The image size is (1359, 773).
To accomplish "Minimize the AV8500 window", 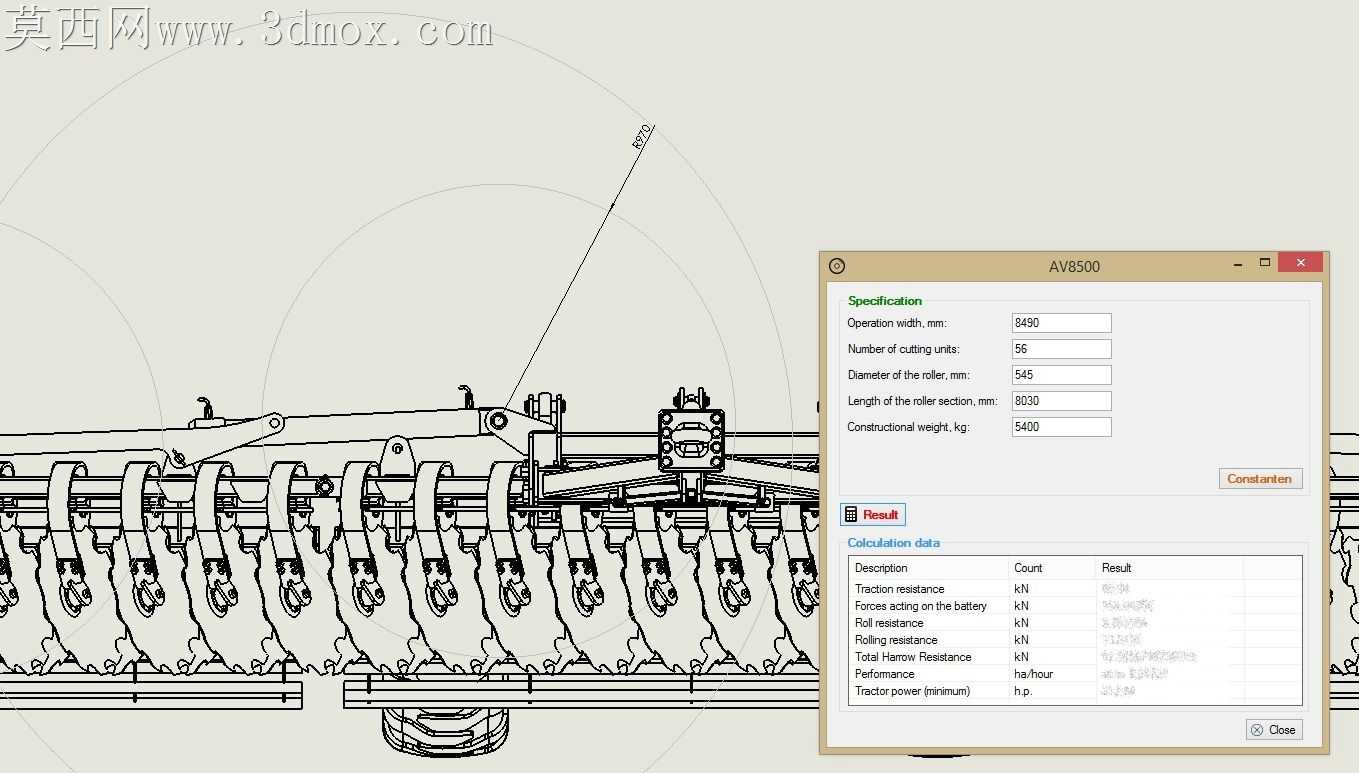I will (x=1239, y=265).
